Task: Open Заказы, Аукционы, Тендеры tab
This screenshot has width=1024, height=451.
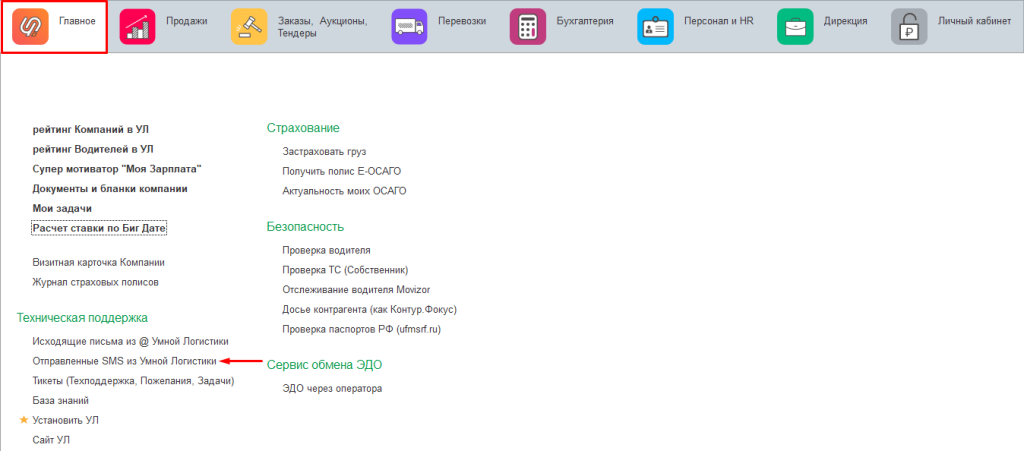Action: (302, 27)
